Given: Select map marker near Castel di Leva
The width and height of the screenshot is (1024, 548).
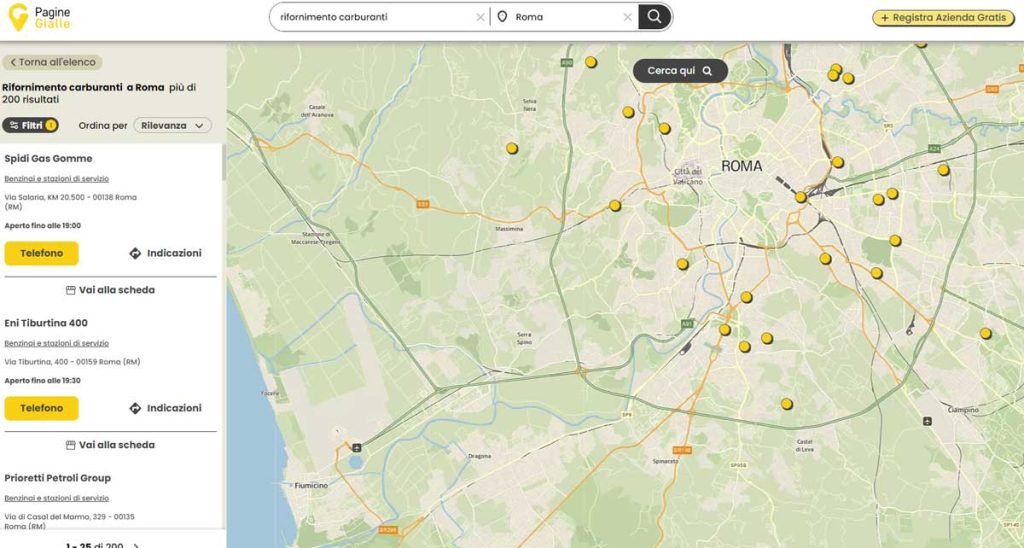Looking at the screenshot, I should tap(787, 404).
